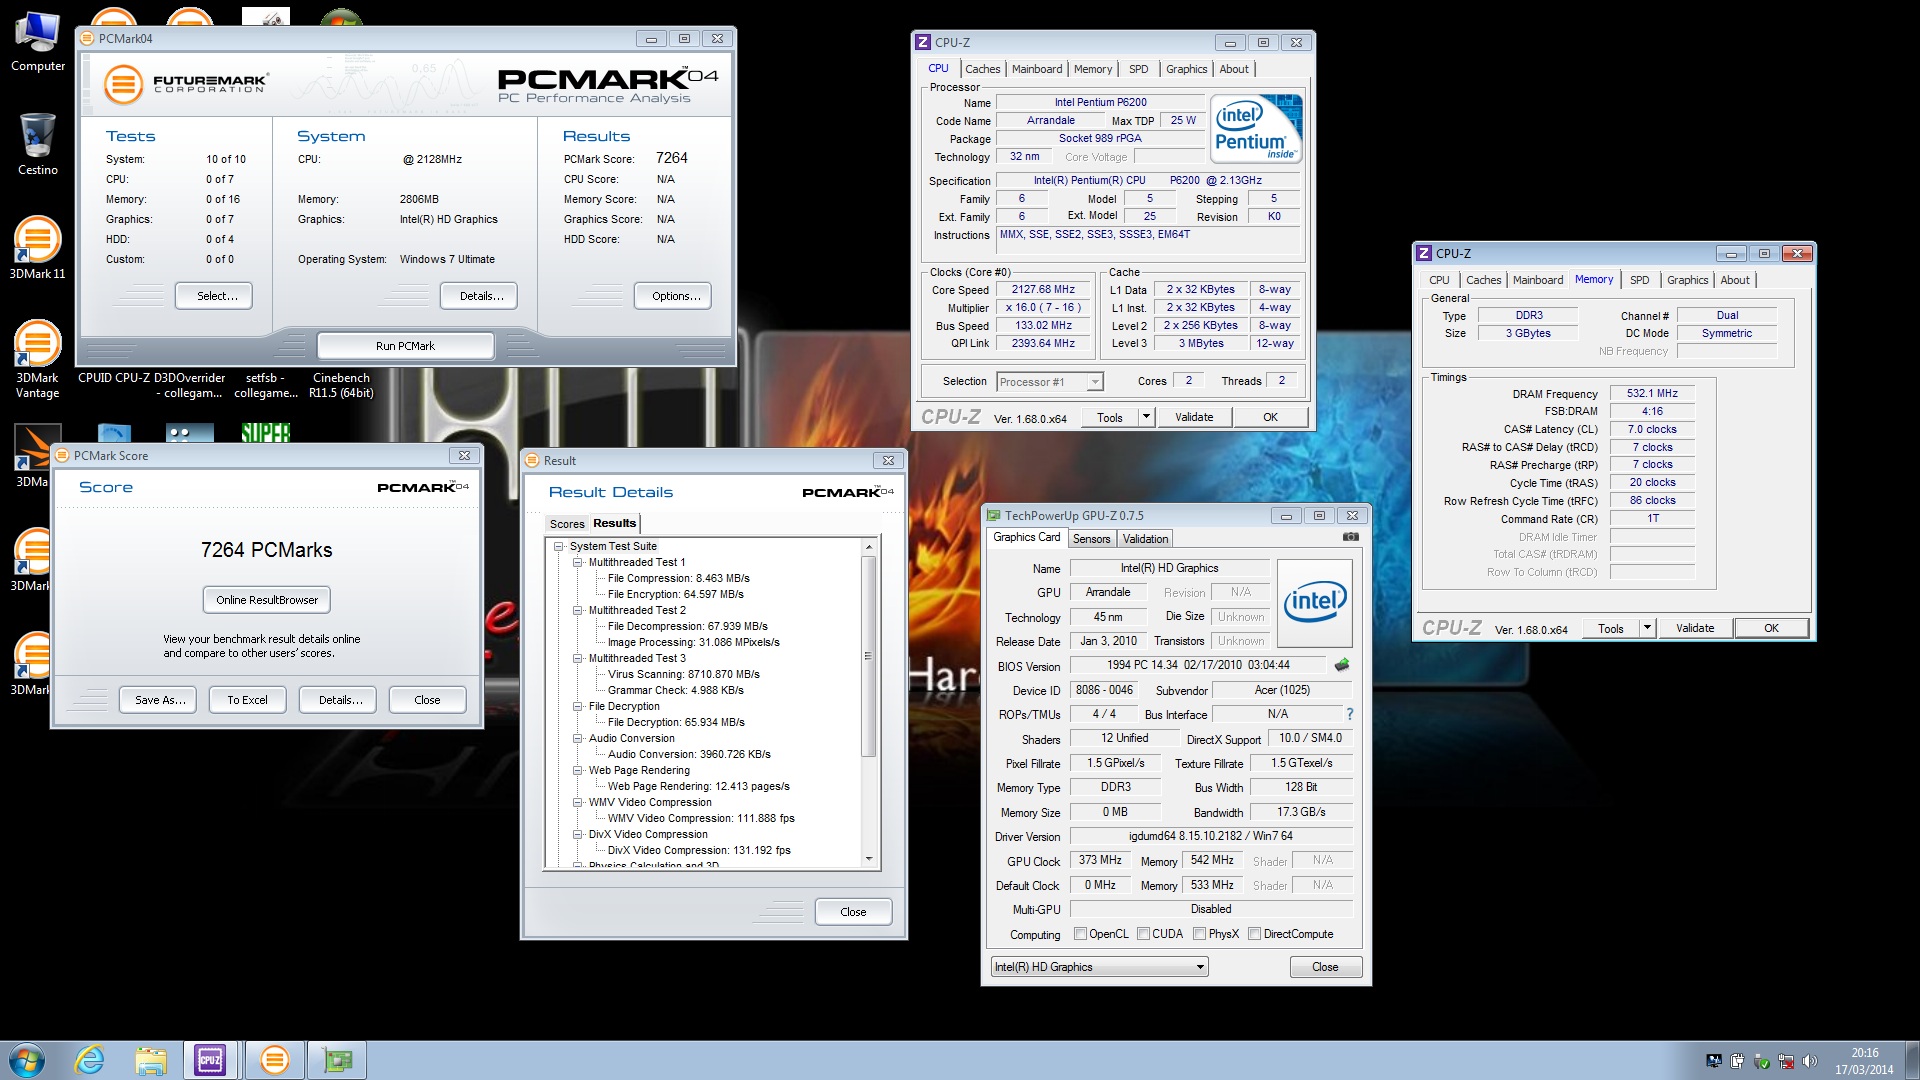
Task: Click scroll down arrow in Result tree
Action: click(x=868, y=859)
